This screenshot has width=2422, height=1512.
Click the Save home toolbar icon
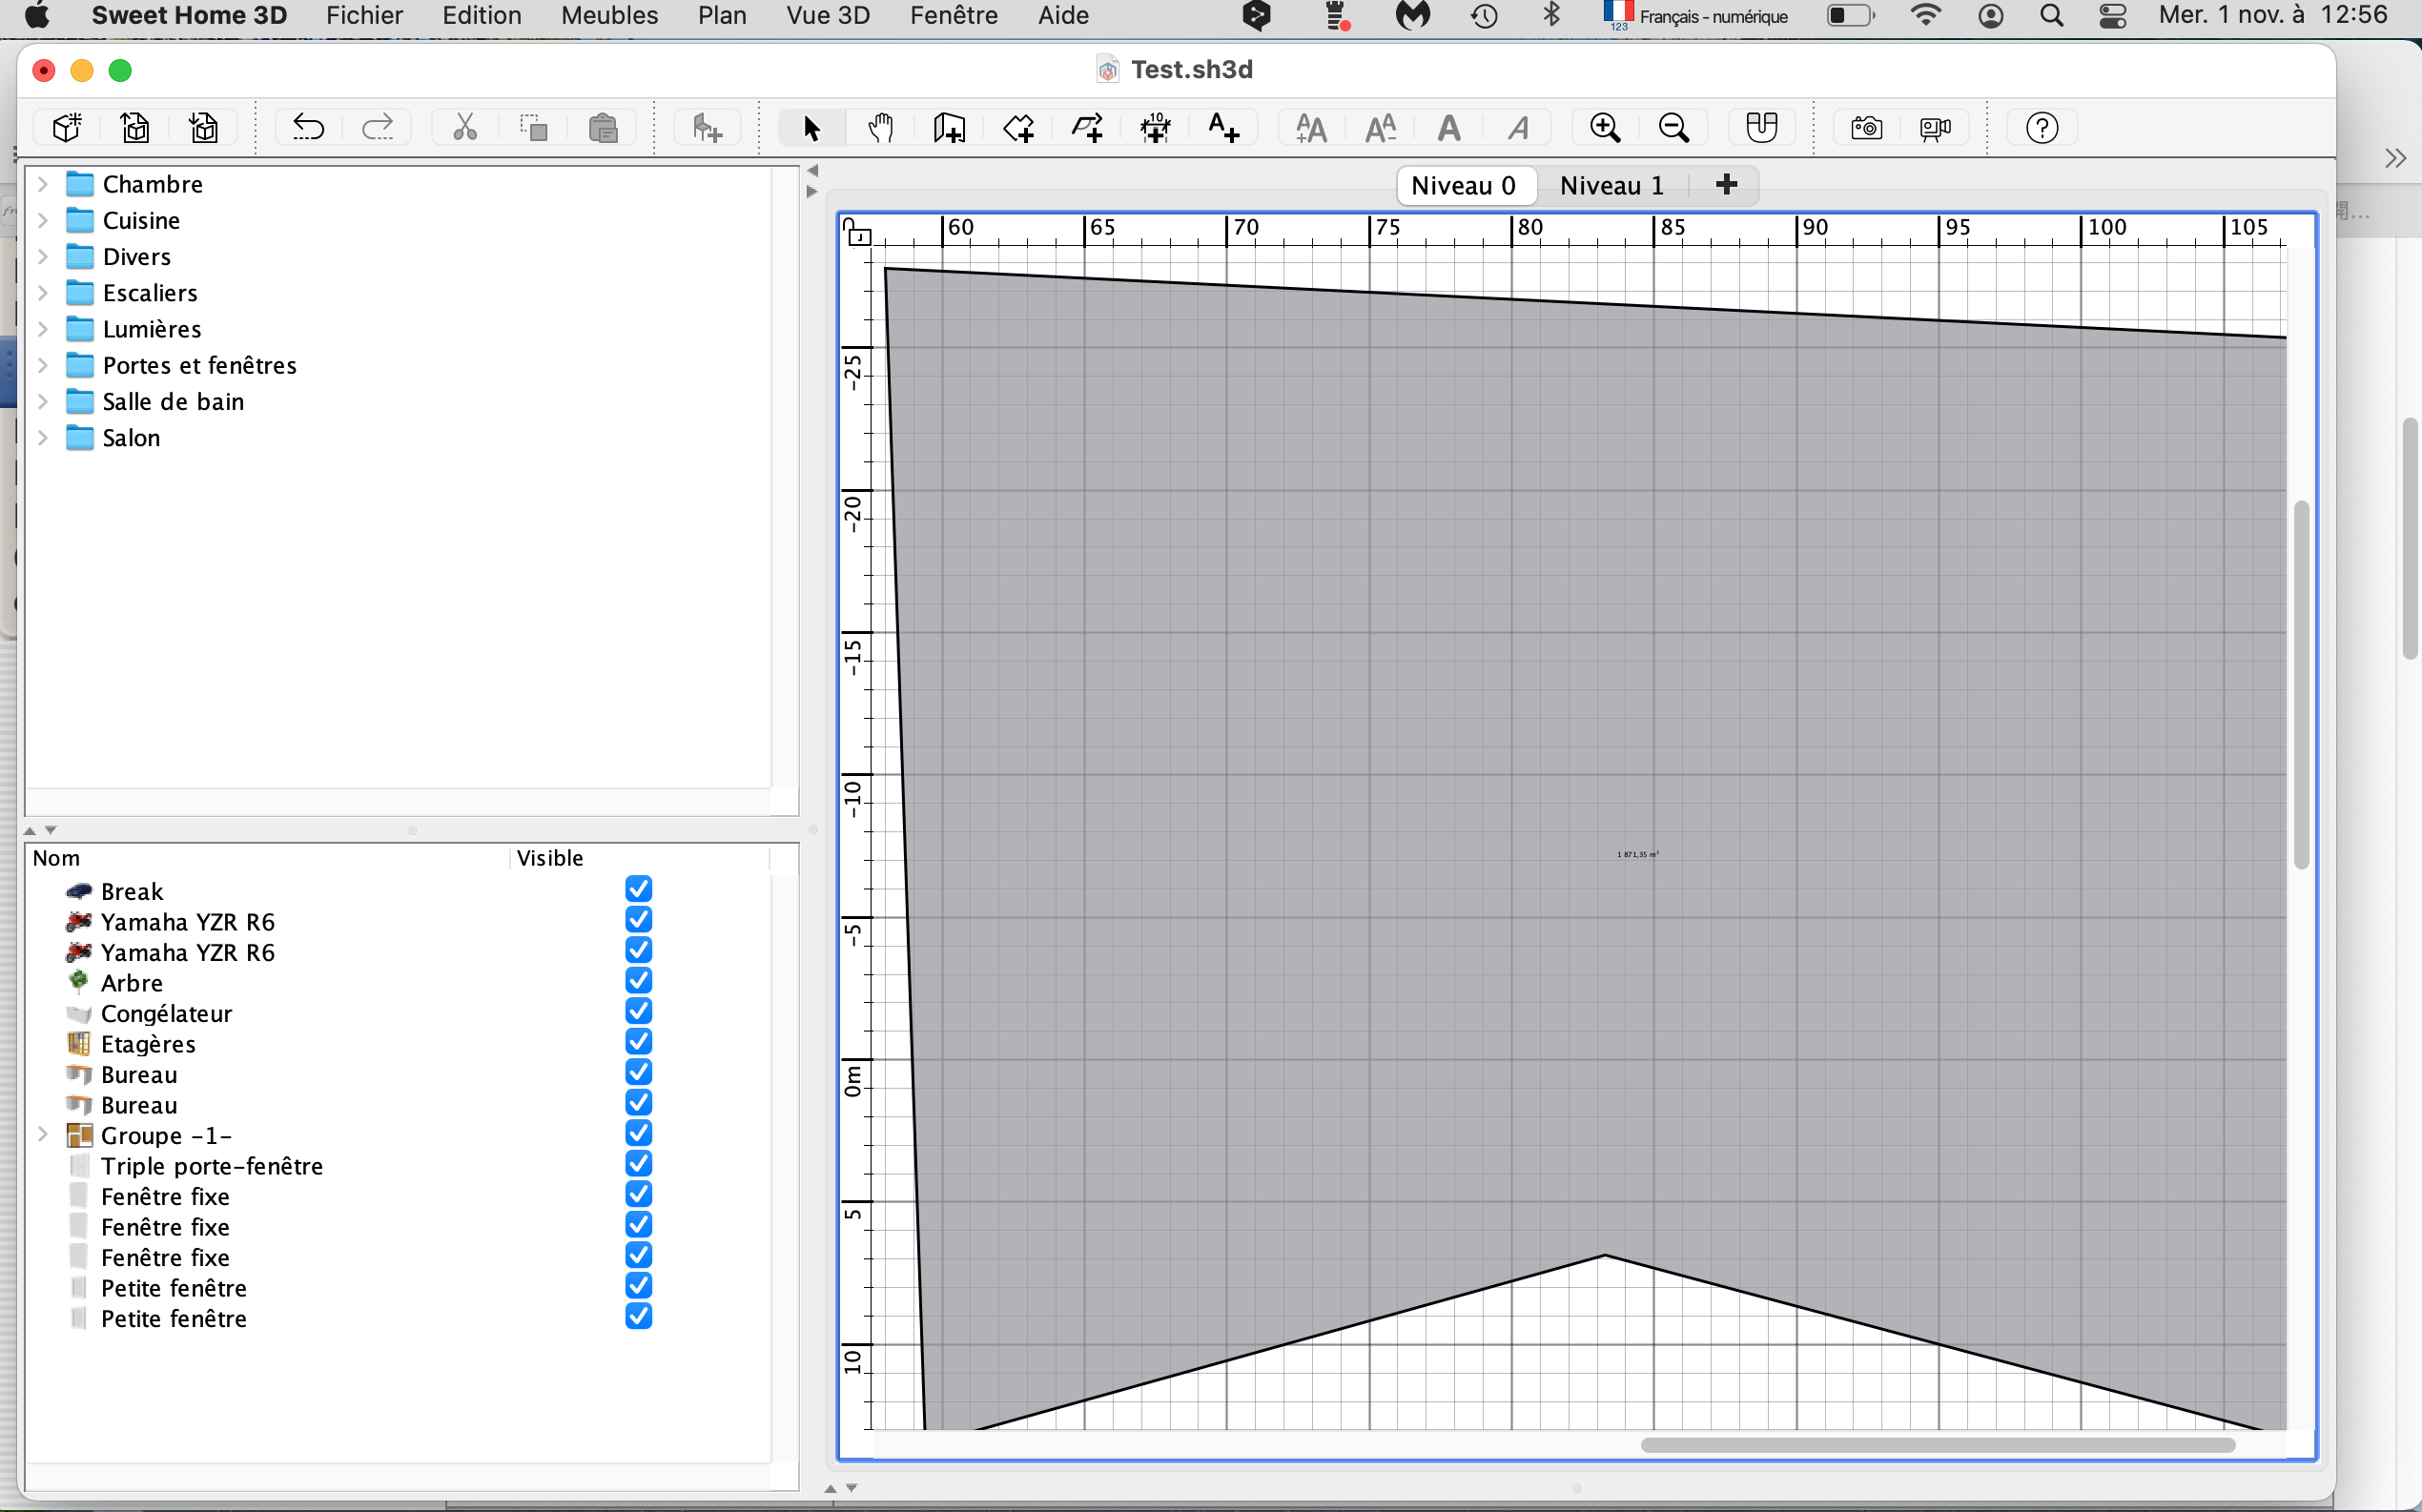204,128
